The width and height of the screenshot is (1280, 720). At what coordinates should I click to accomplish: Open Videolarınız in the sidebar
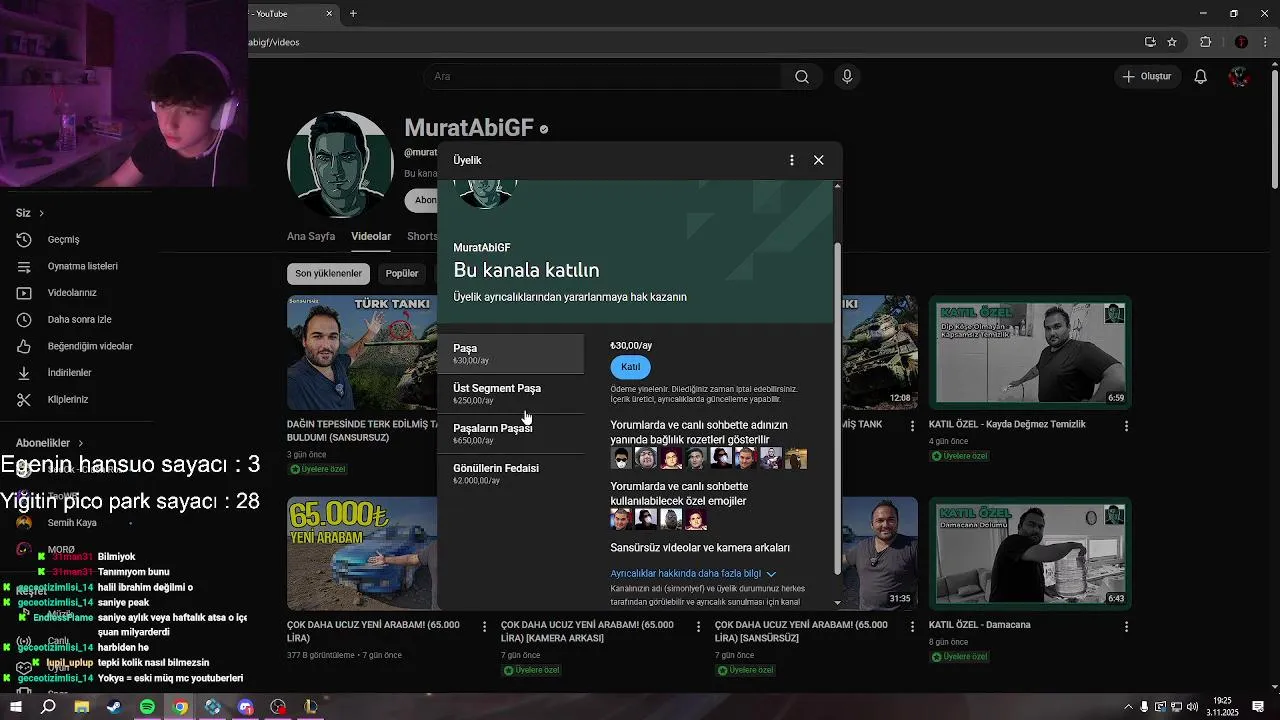pyautogui.click(x=72, y=293)
